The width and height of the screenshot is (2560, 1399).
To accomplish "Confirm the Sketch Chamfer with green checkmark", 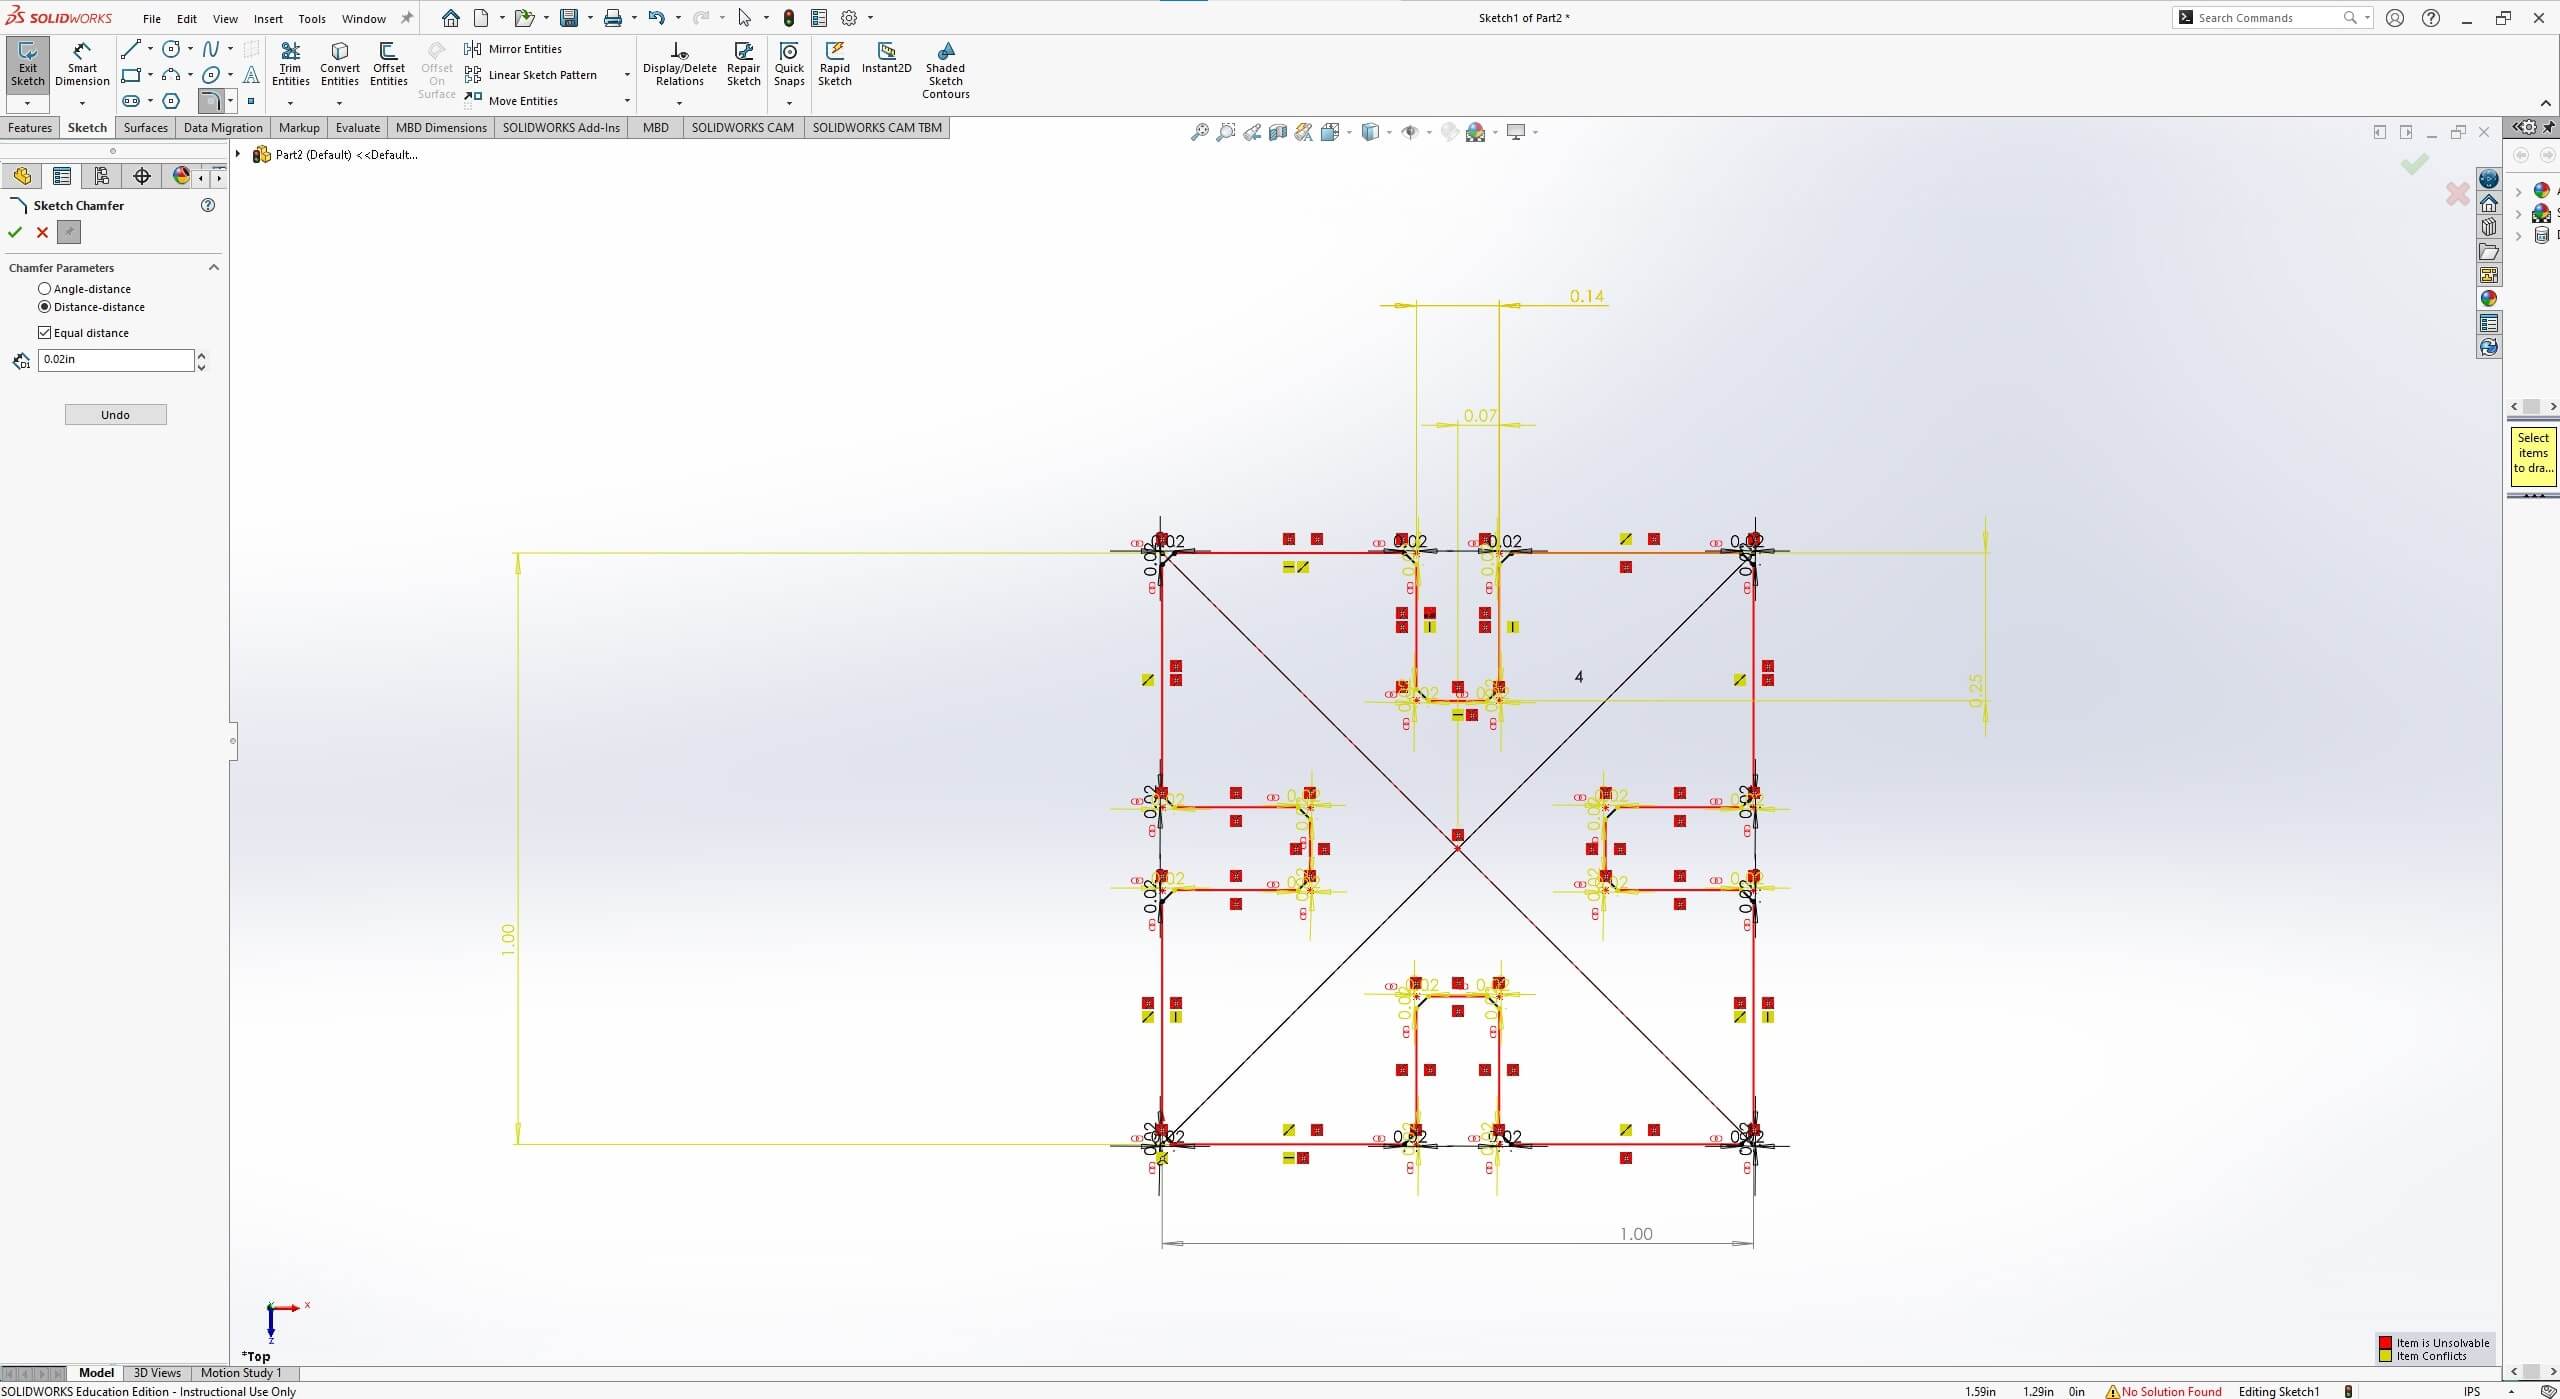I will (x=15, y=233).
